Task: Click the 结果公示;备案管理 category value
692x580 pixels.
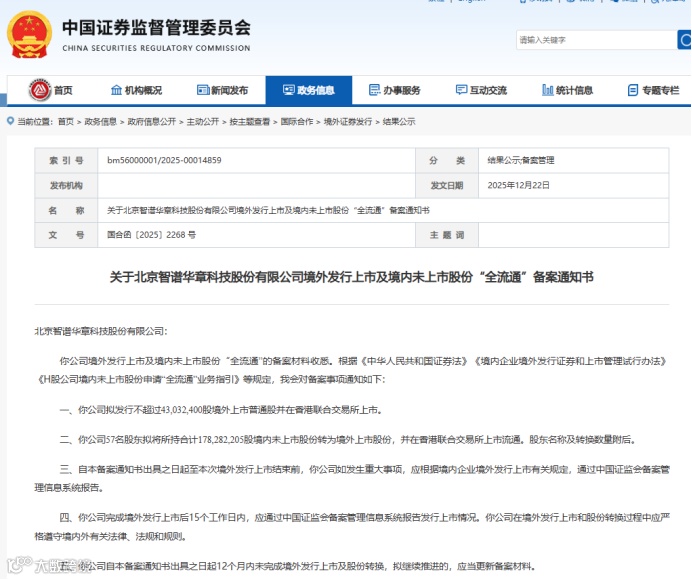Action: tap(521, 160)
